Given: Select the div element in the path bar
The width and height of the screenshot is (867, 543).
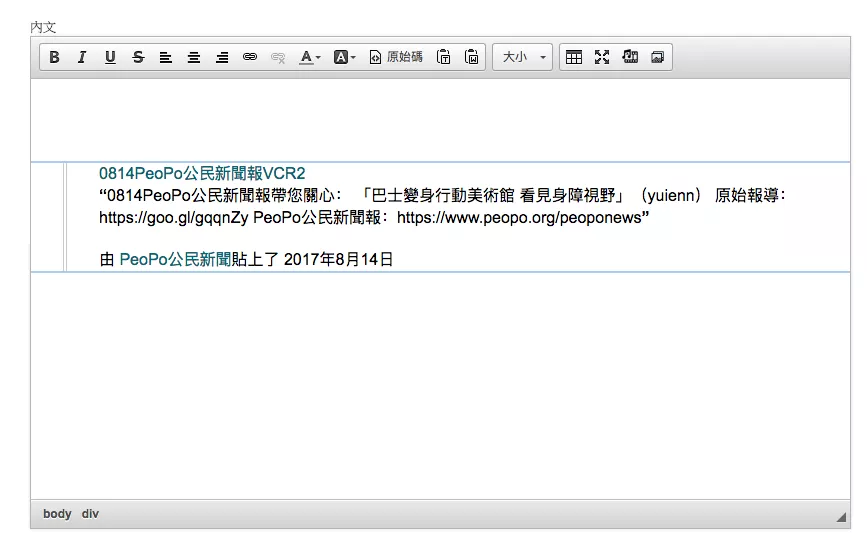Looking at the screenshot, I should tap(90, 514).
